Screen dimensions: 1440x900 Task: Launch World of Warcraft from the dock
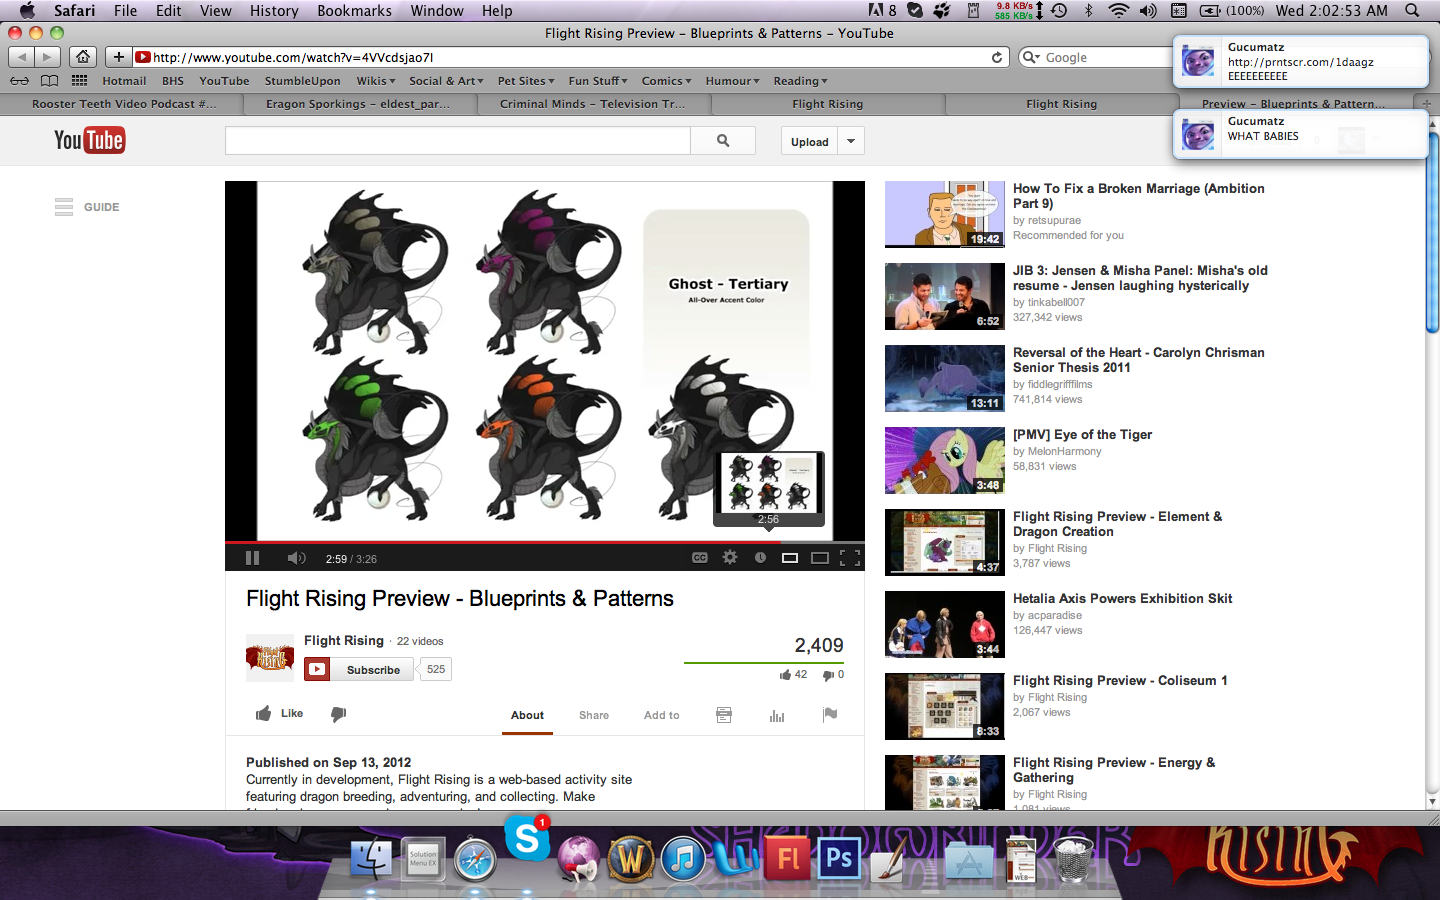coord(631,858)
